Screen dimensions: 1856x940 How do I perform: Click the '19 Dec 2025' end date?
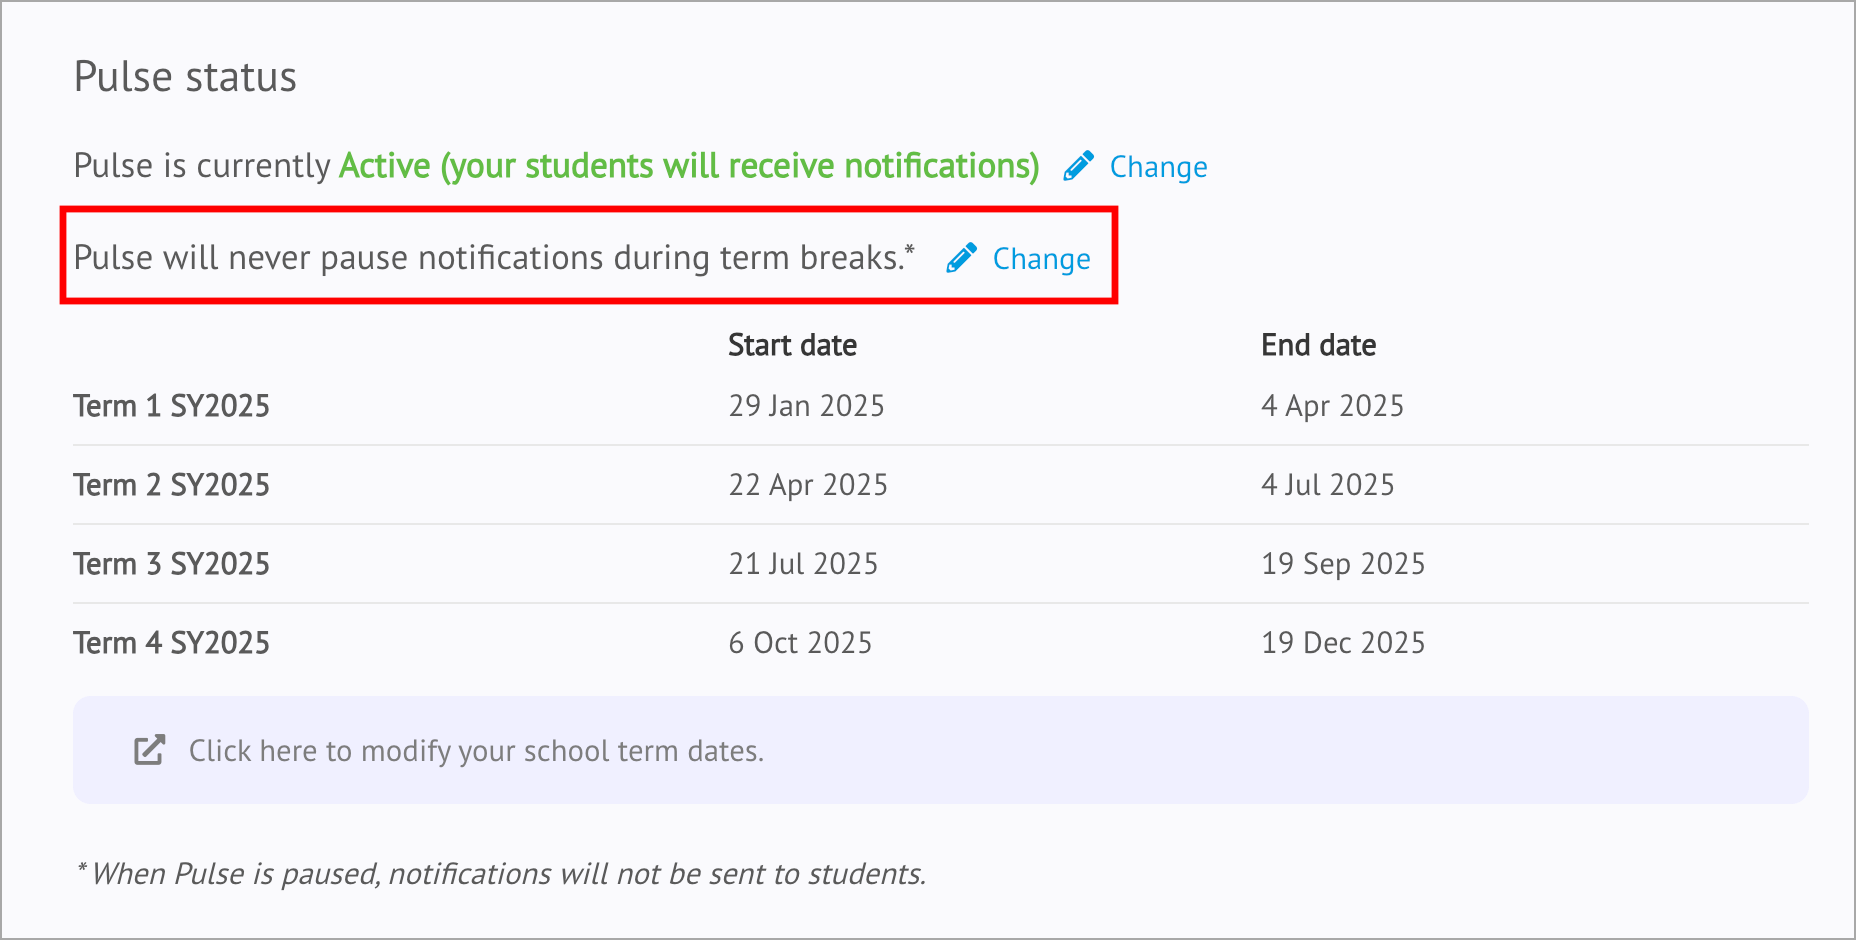[1343, 643]
